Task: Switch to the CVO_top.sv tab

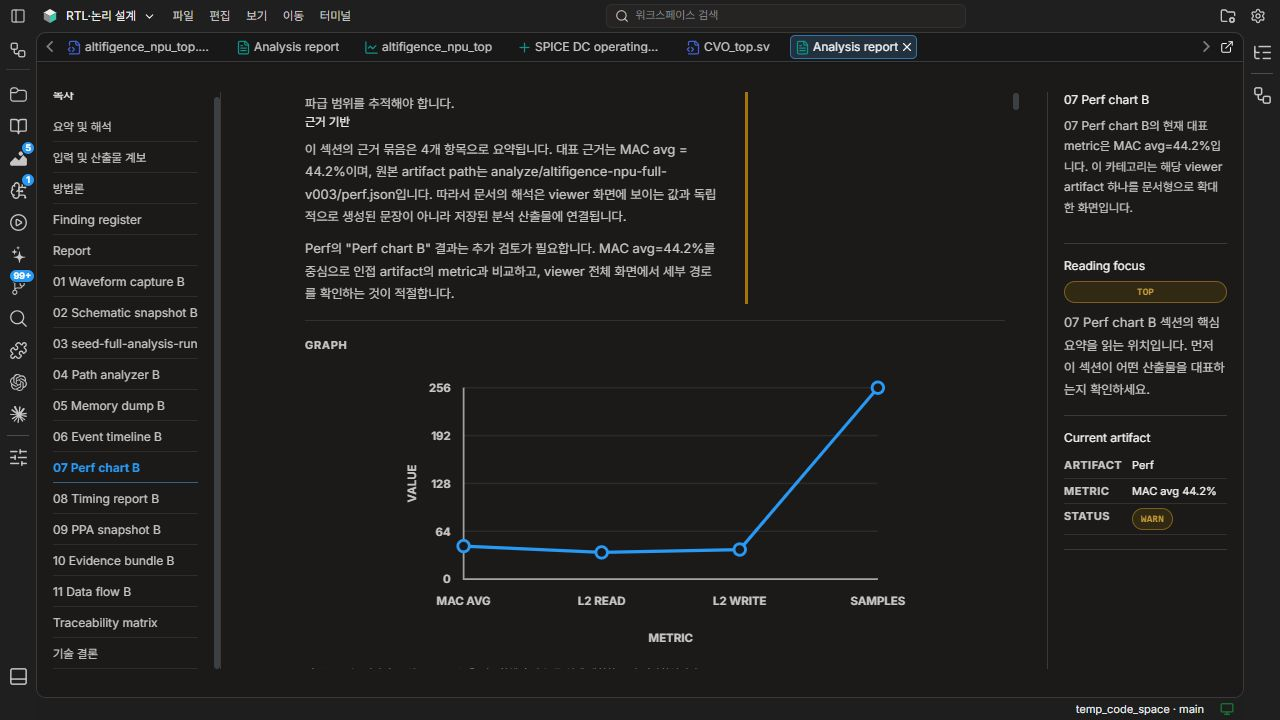Action: (x=730, y=47)
